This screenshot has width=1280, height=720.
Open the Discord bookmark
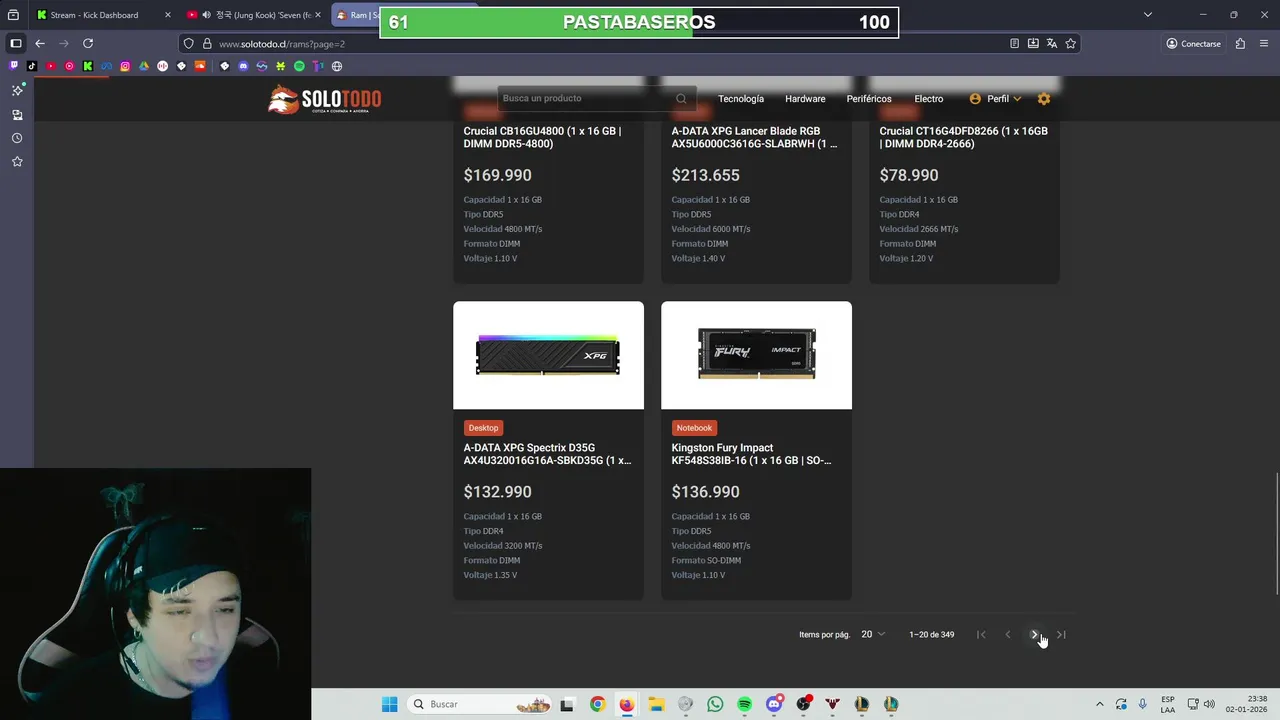tap(243, 66)
